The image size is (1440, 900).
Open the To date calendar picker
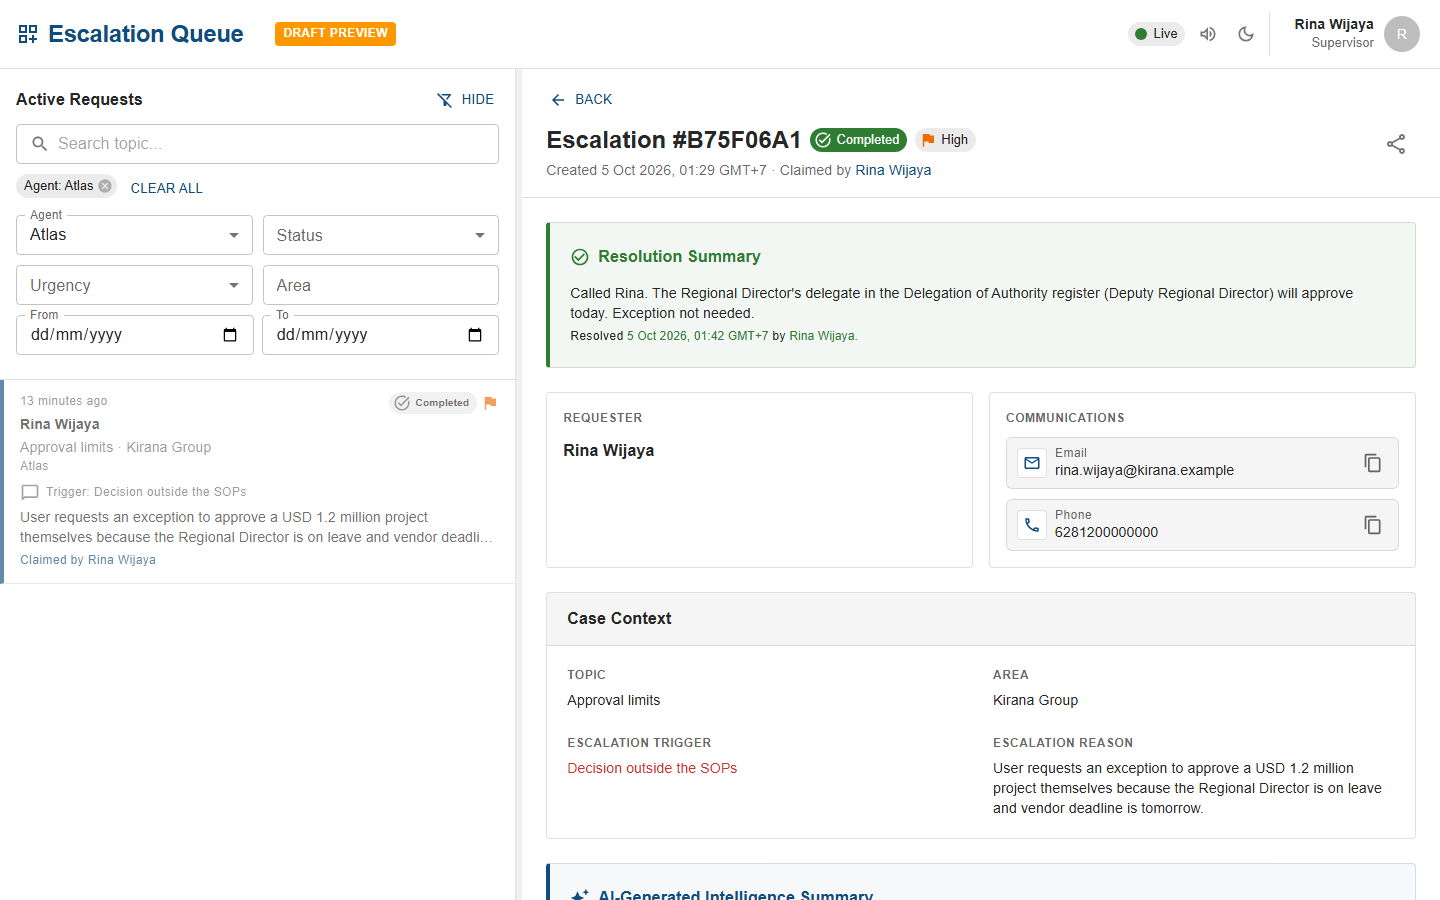click(475, 335)
